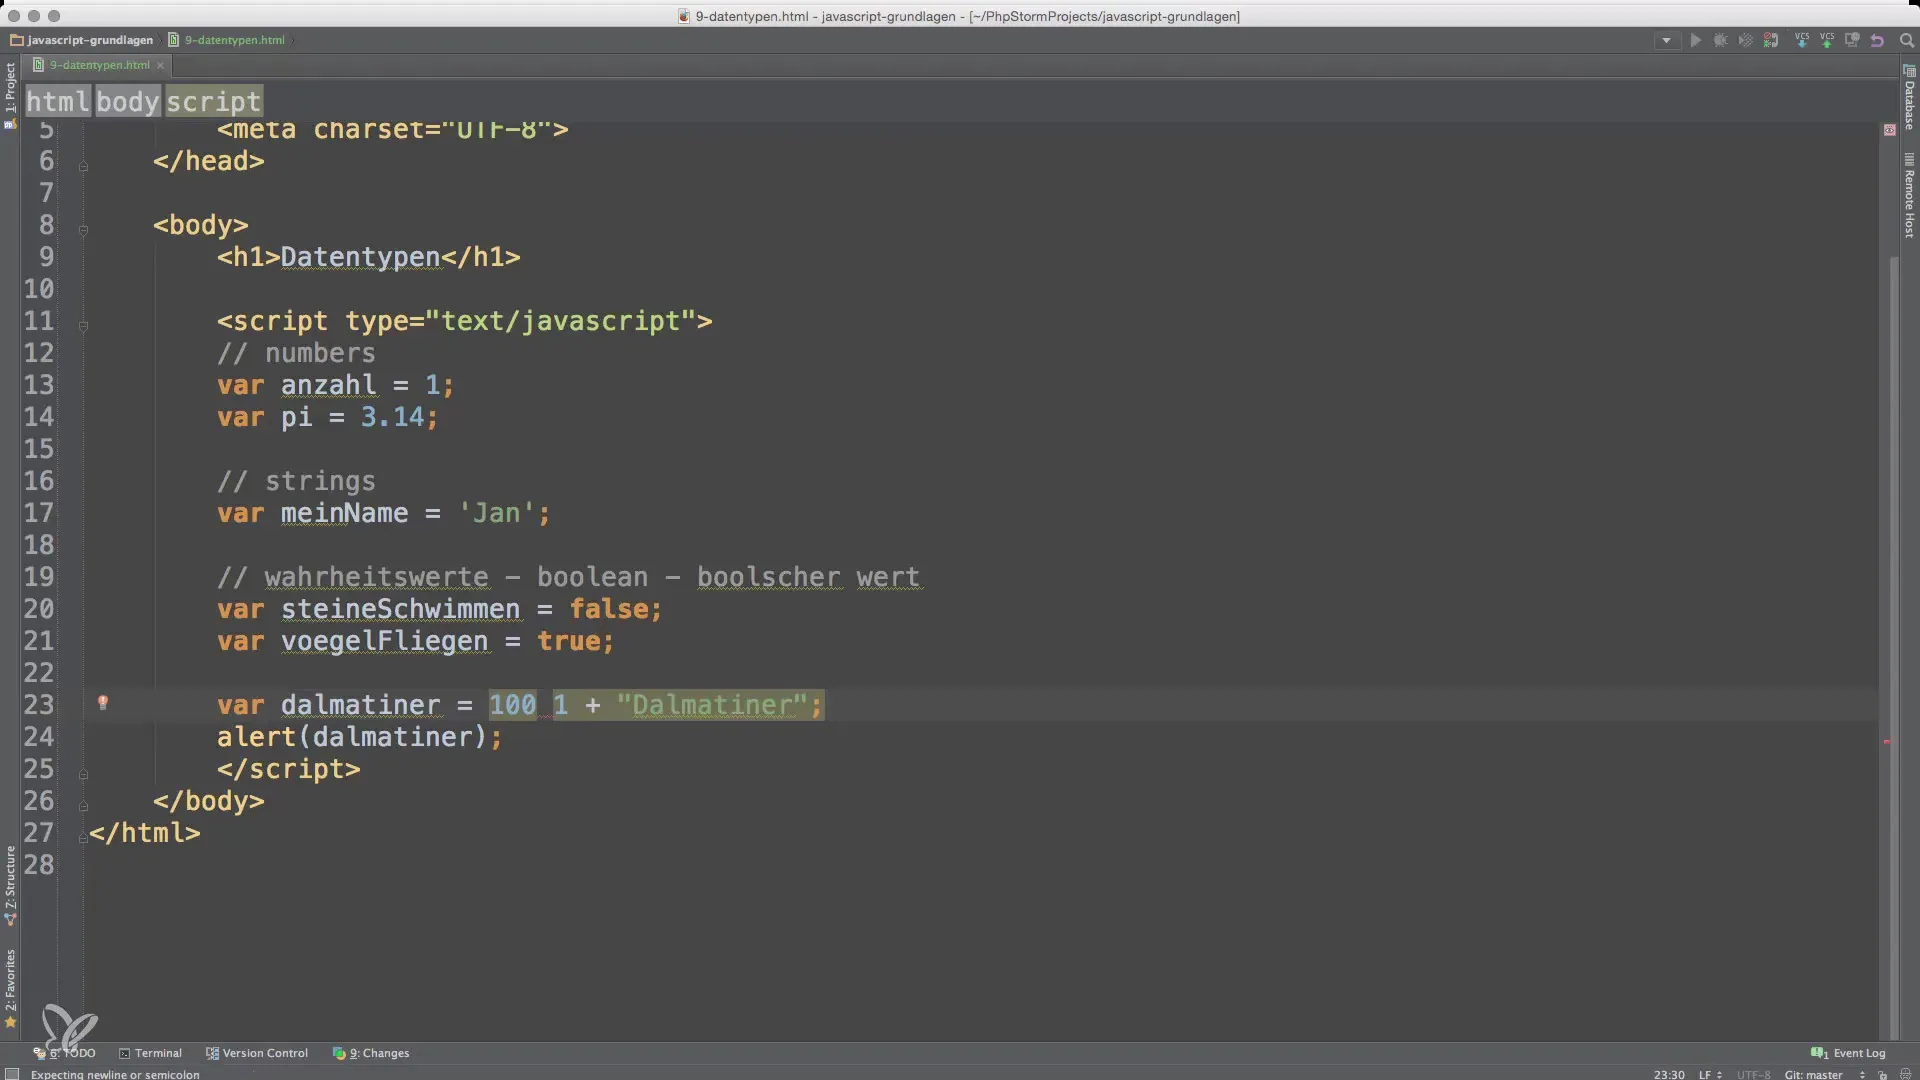Open the Remote Host tool window

(x=1909, y=196)
